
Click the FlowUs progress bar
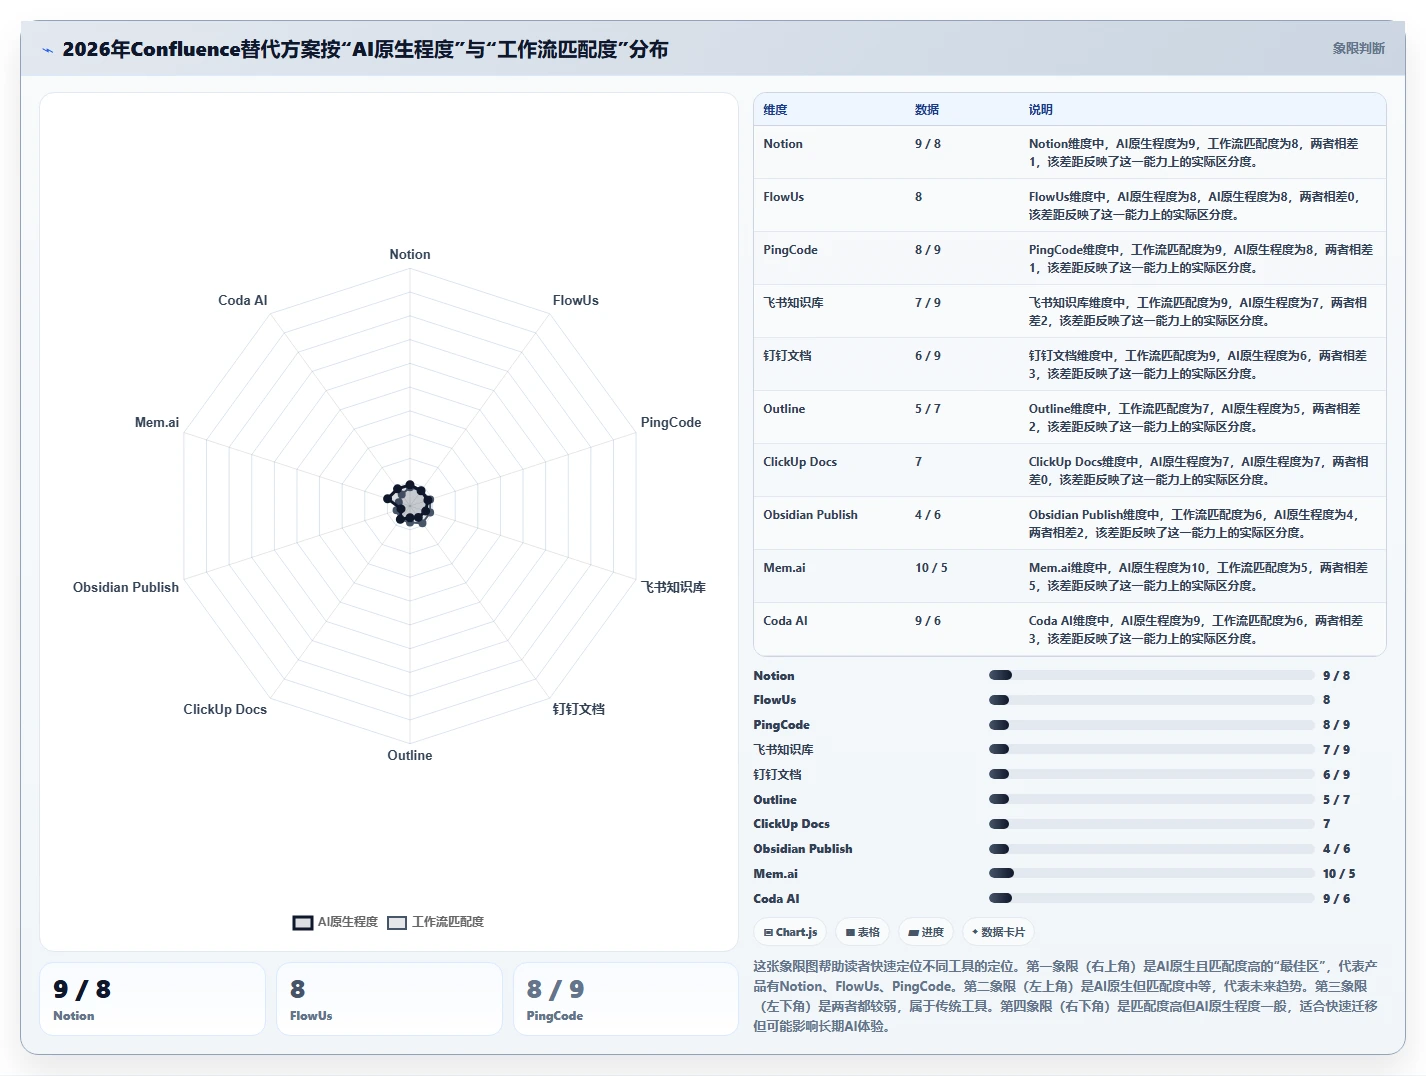click(1152, 700)
